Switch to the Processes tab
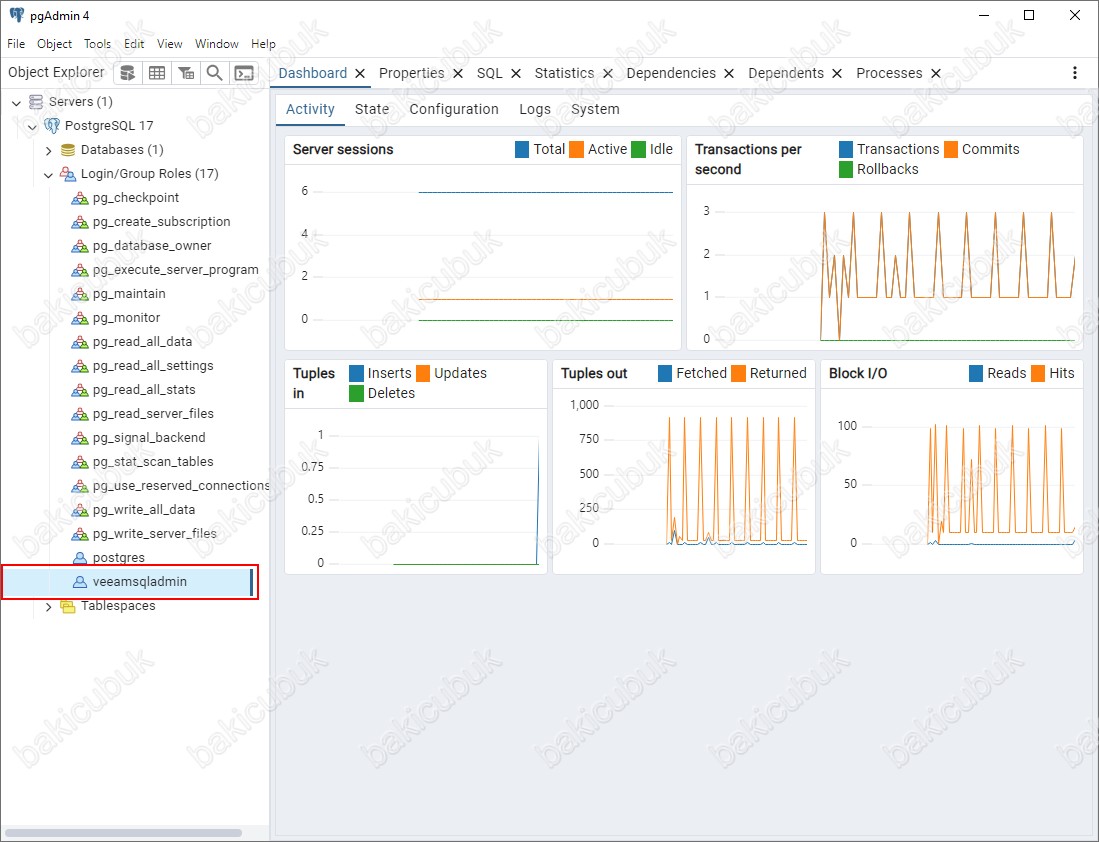Image resolution: width=1099 pixels, height=842 pixels. coord(889,73)
